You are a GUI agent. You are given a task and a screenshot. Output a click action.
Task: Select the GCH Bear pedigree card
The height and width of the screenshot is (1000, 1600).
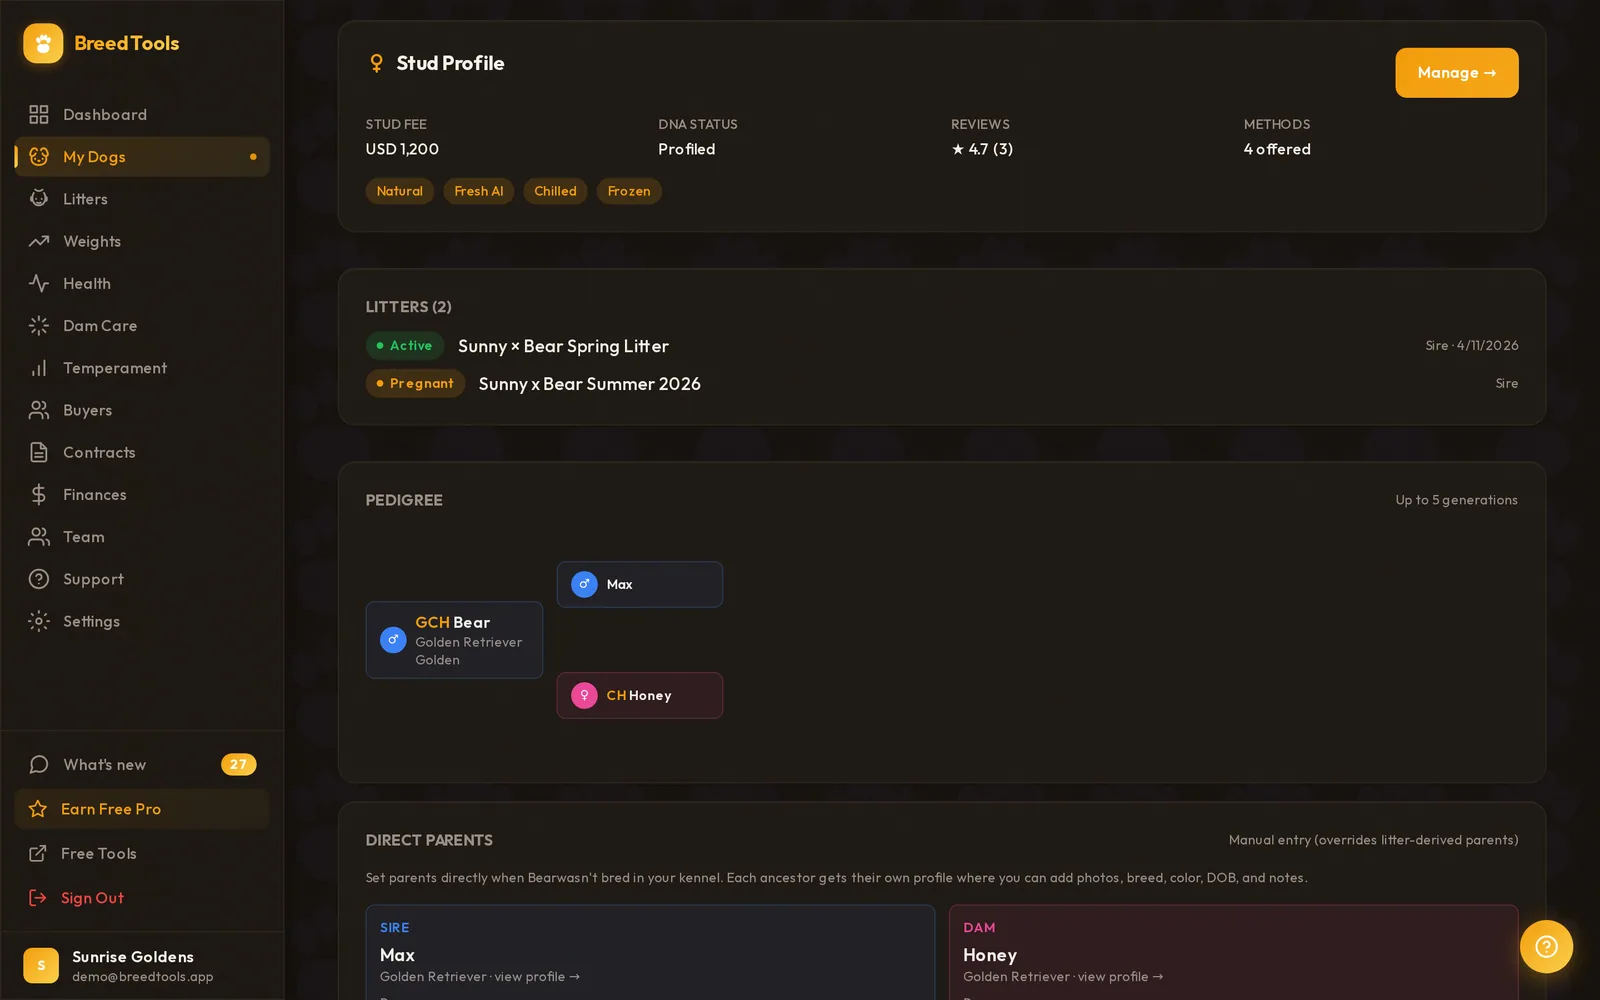click(454, 640)
